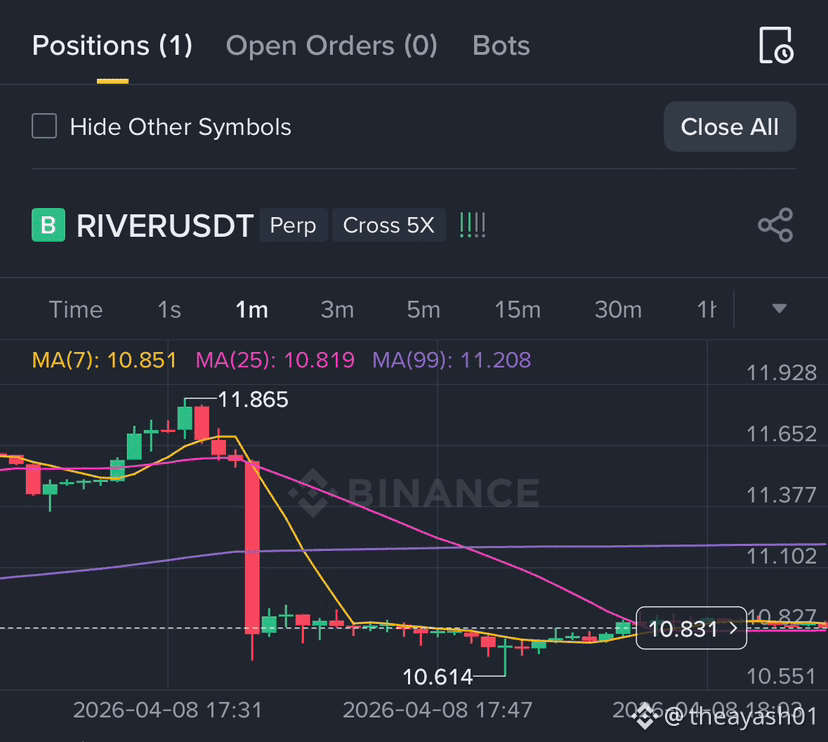Tap the current price label 10.831
The height and width of the screenshot is (742, 828).
[691, 628]
